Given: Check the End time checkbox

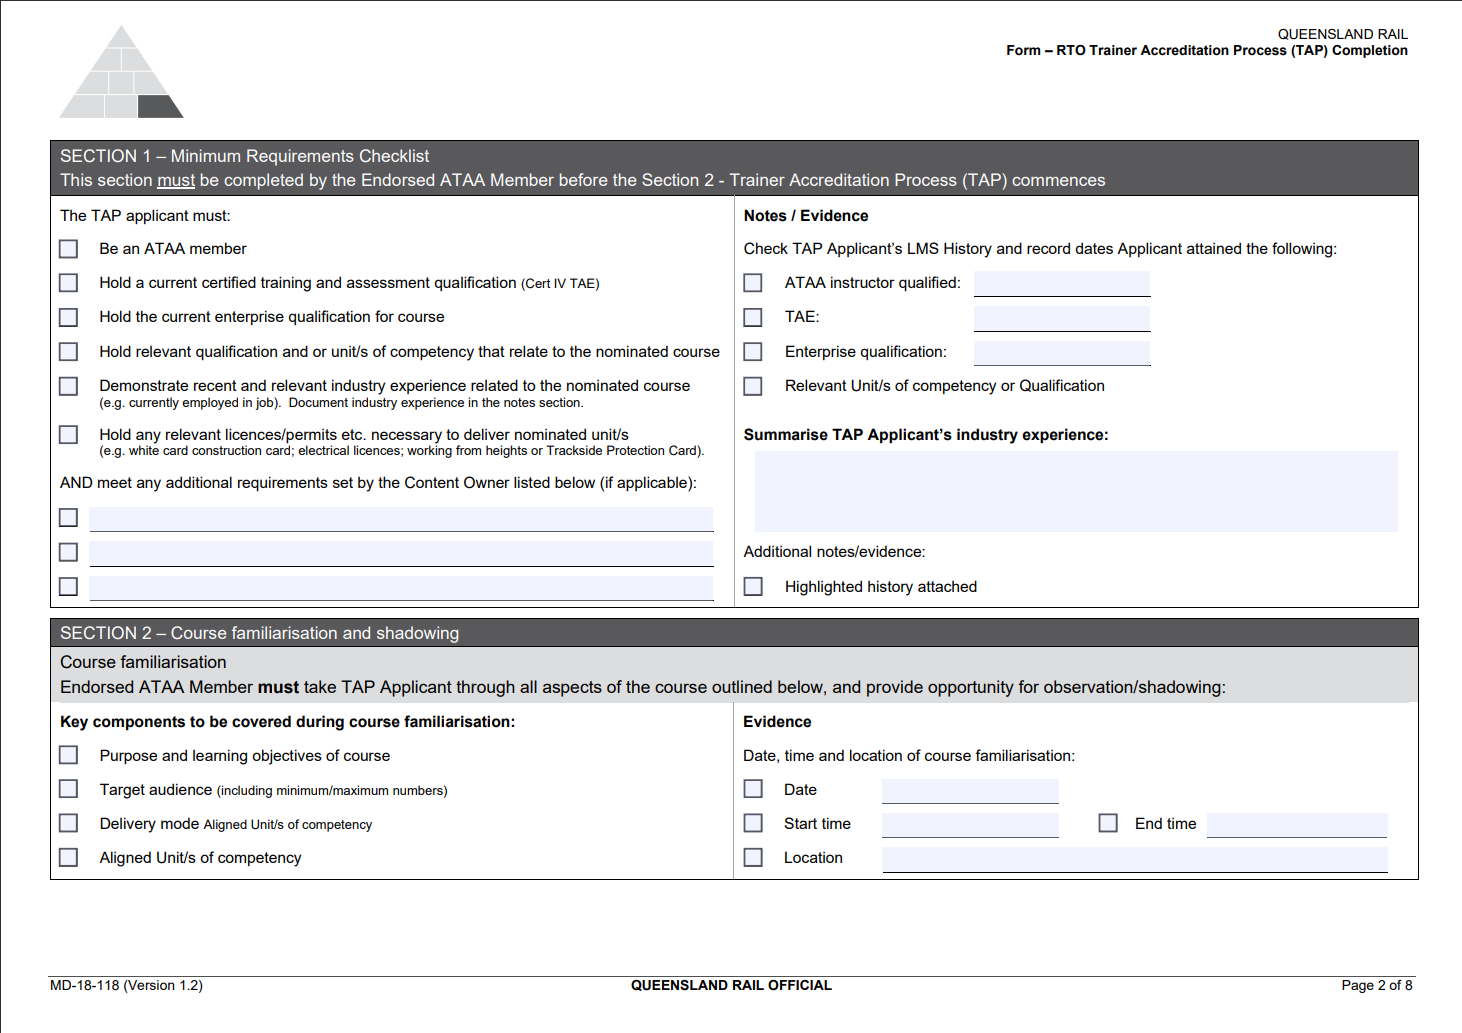Looking at the screenshot, I should pyautogui.click(x=1108, y=823).
